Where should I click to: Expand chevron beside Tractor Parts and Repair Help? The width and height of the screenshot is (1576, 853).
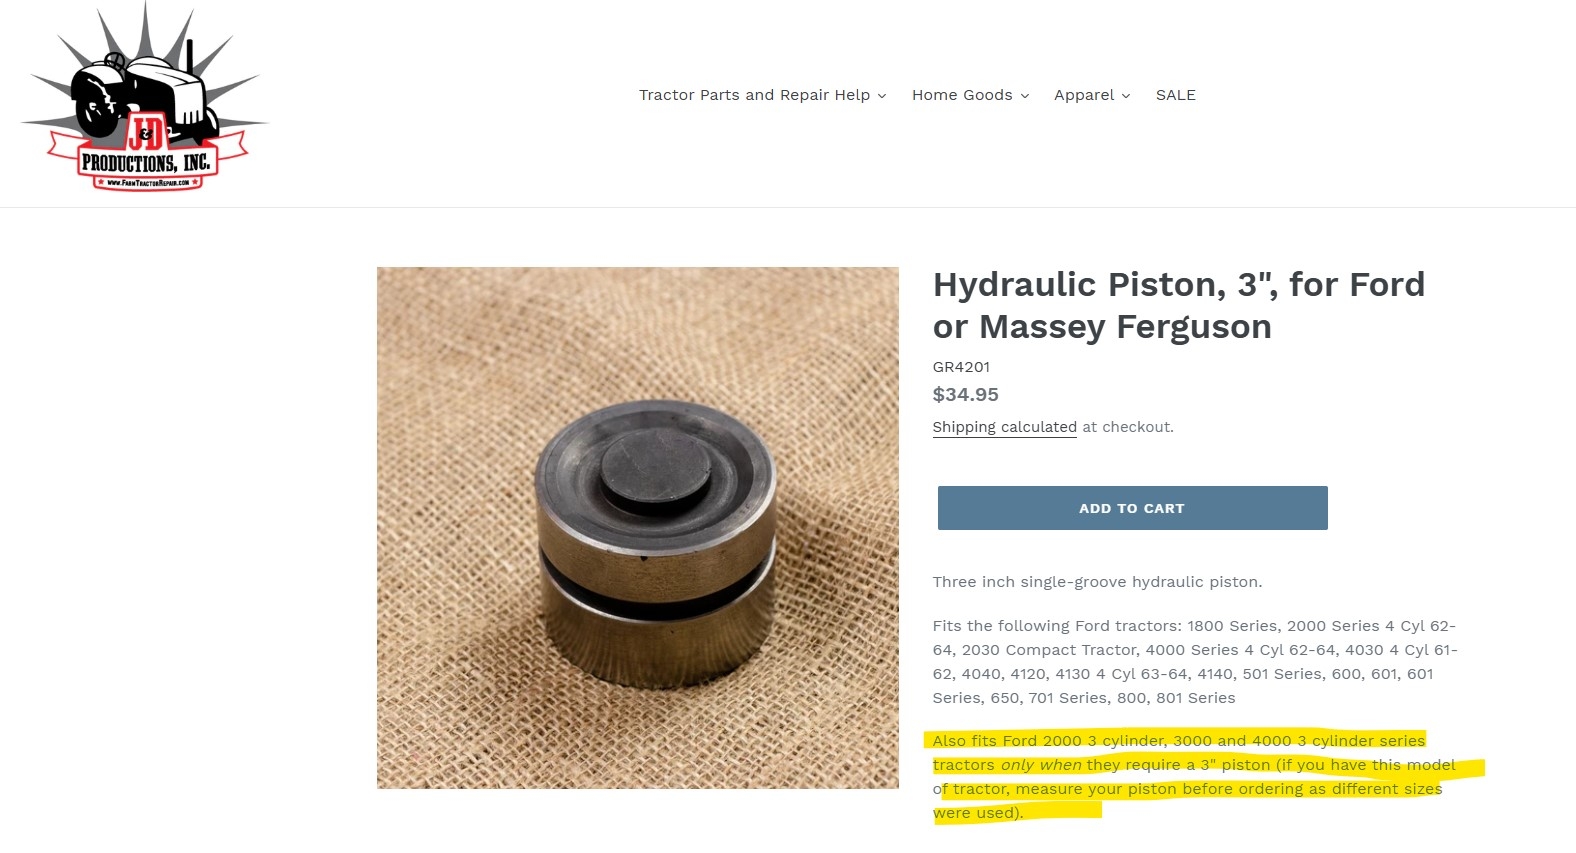point(882,96)
